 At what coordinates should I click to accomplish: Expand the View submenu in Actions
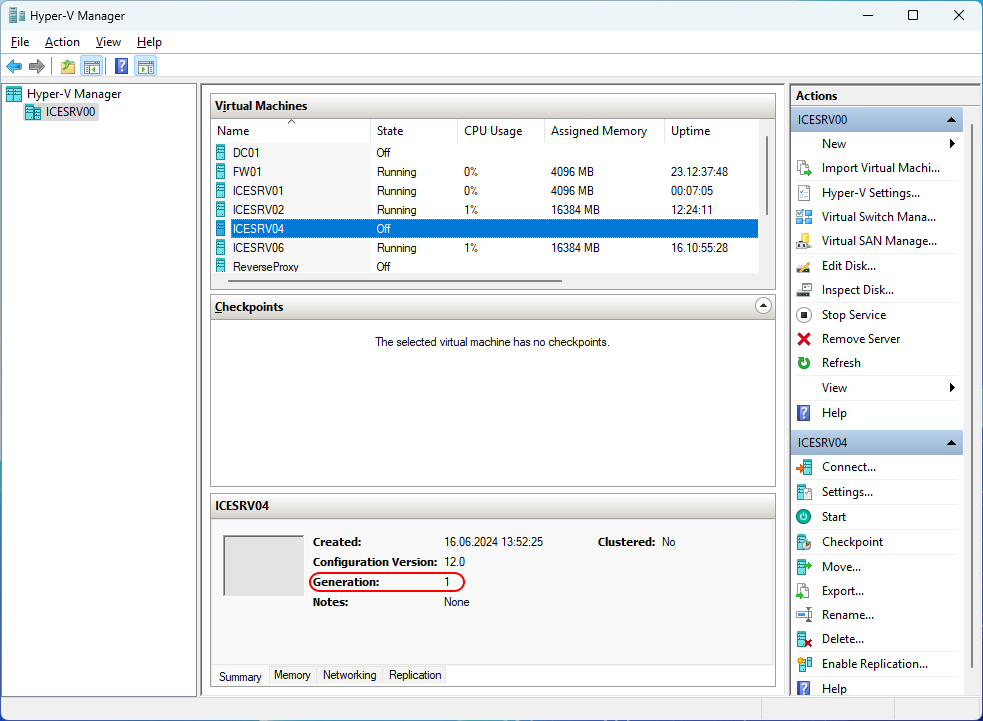pos(952,387)
